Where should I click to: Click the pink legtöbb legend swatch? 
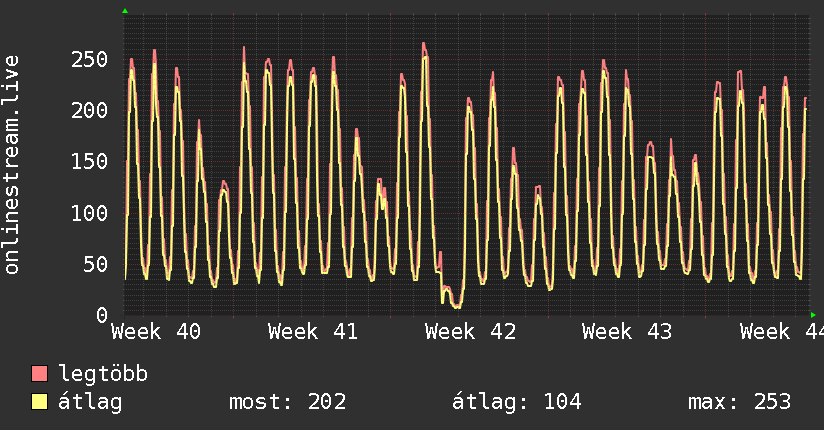tap(39, 373)
